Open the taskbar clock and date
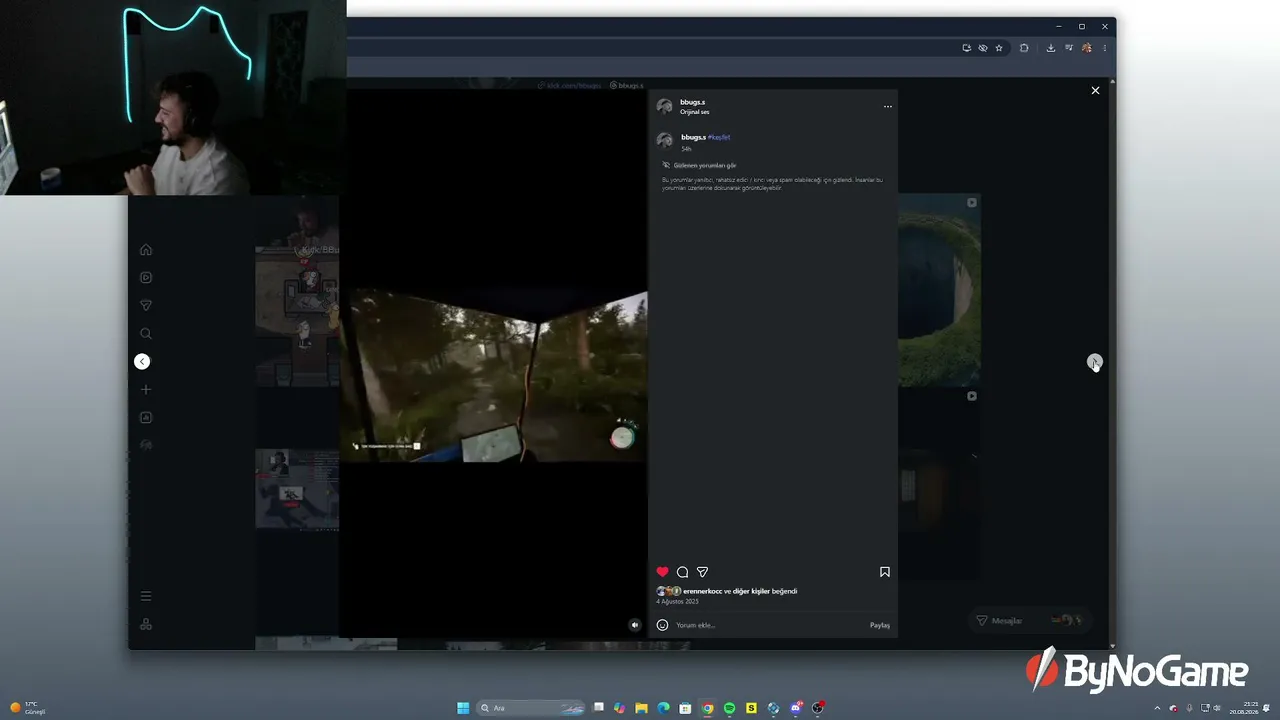Viewport: 1280px width, 720px height. pyautogui.click(x=1244, y=708)
